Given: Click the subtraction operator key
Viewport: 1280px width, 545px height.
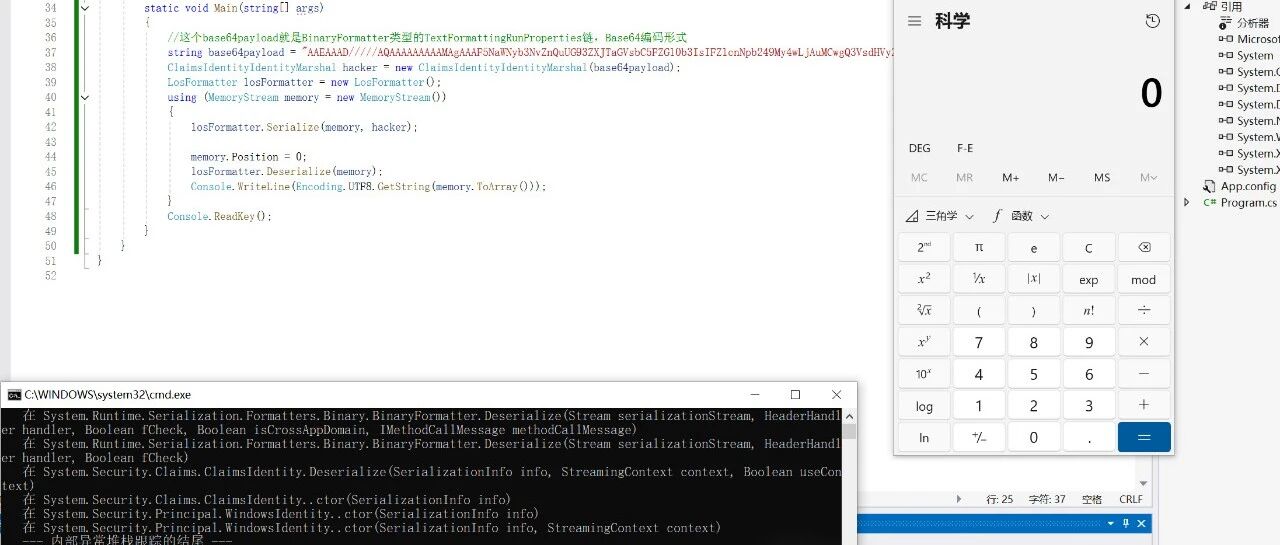Looking at the screenshot, I should point(1144,374).
